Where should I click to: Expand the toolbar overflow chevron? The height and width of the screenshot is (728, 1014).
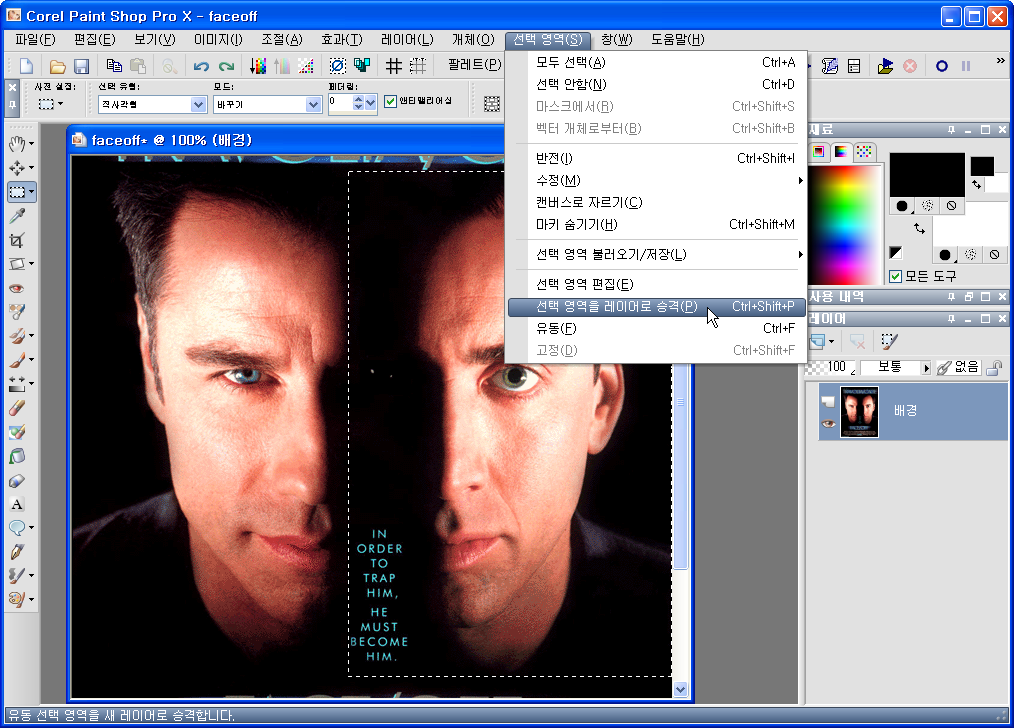pos(1000,61)
